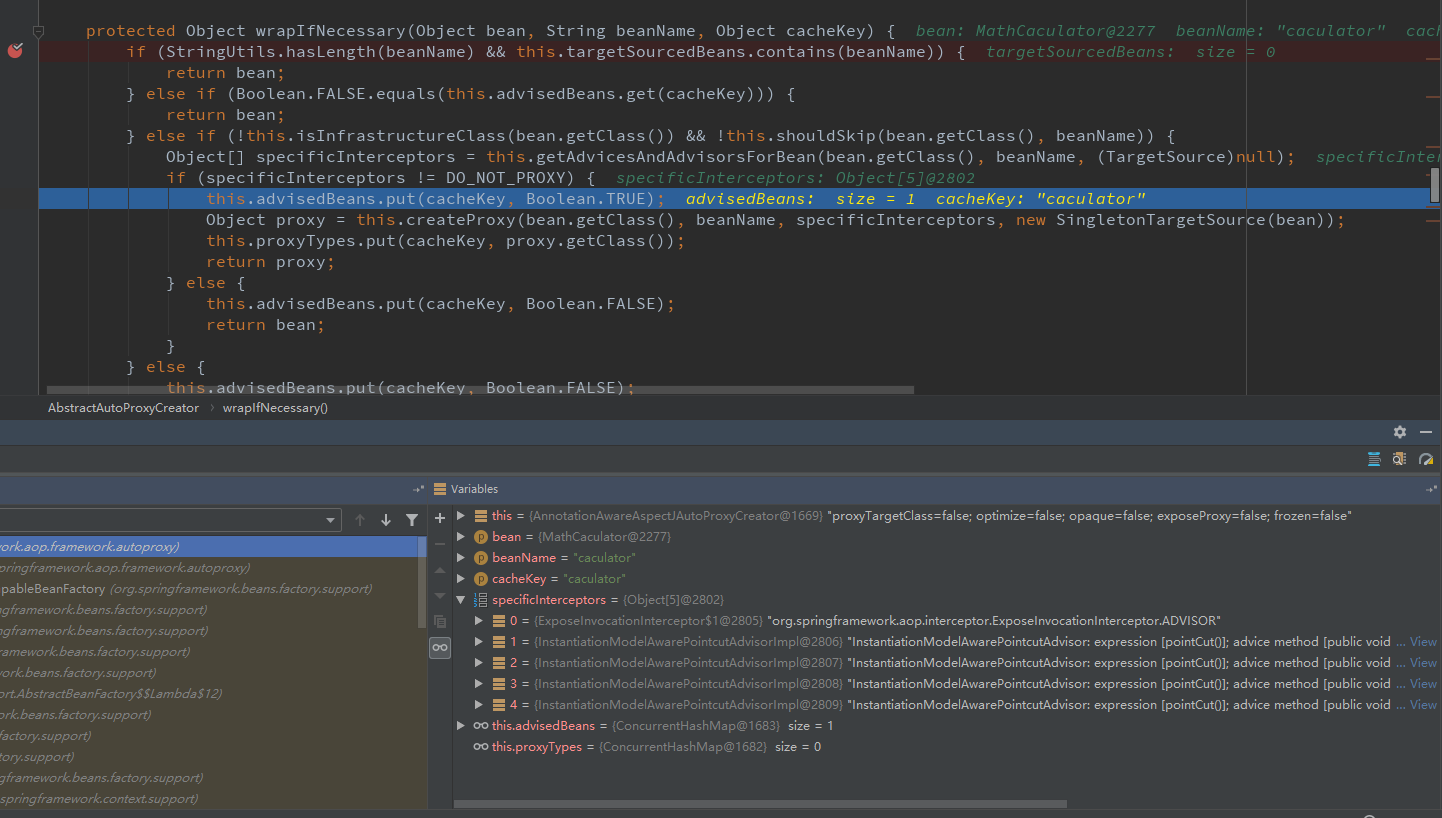Expand array element 0 ExposeInvocationInterceptor
The image size is (1442, 818).
[479, 621]
